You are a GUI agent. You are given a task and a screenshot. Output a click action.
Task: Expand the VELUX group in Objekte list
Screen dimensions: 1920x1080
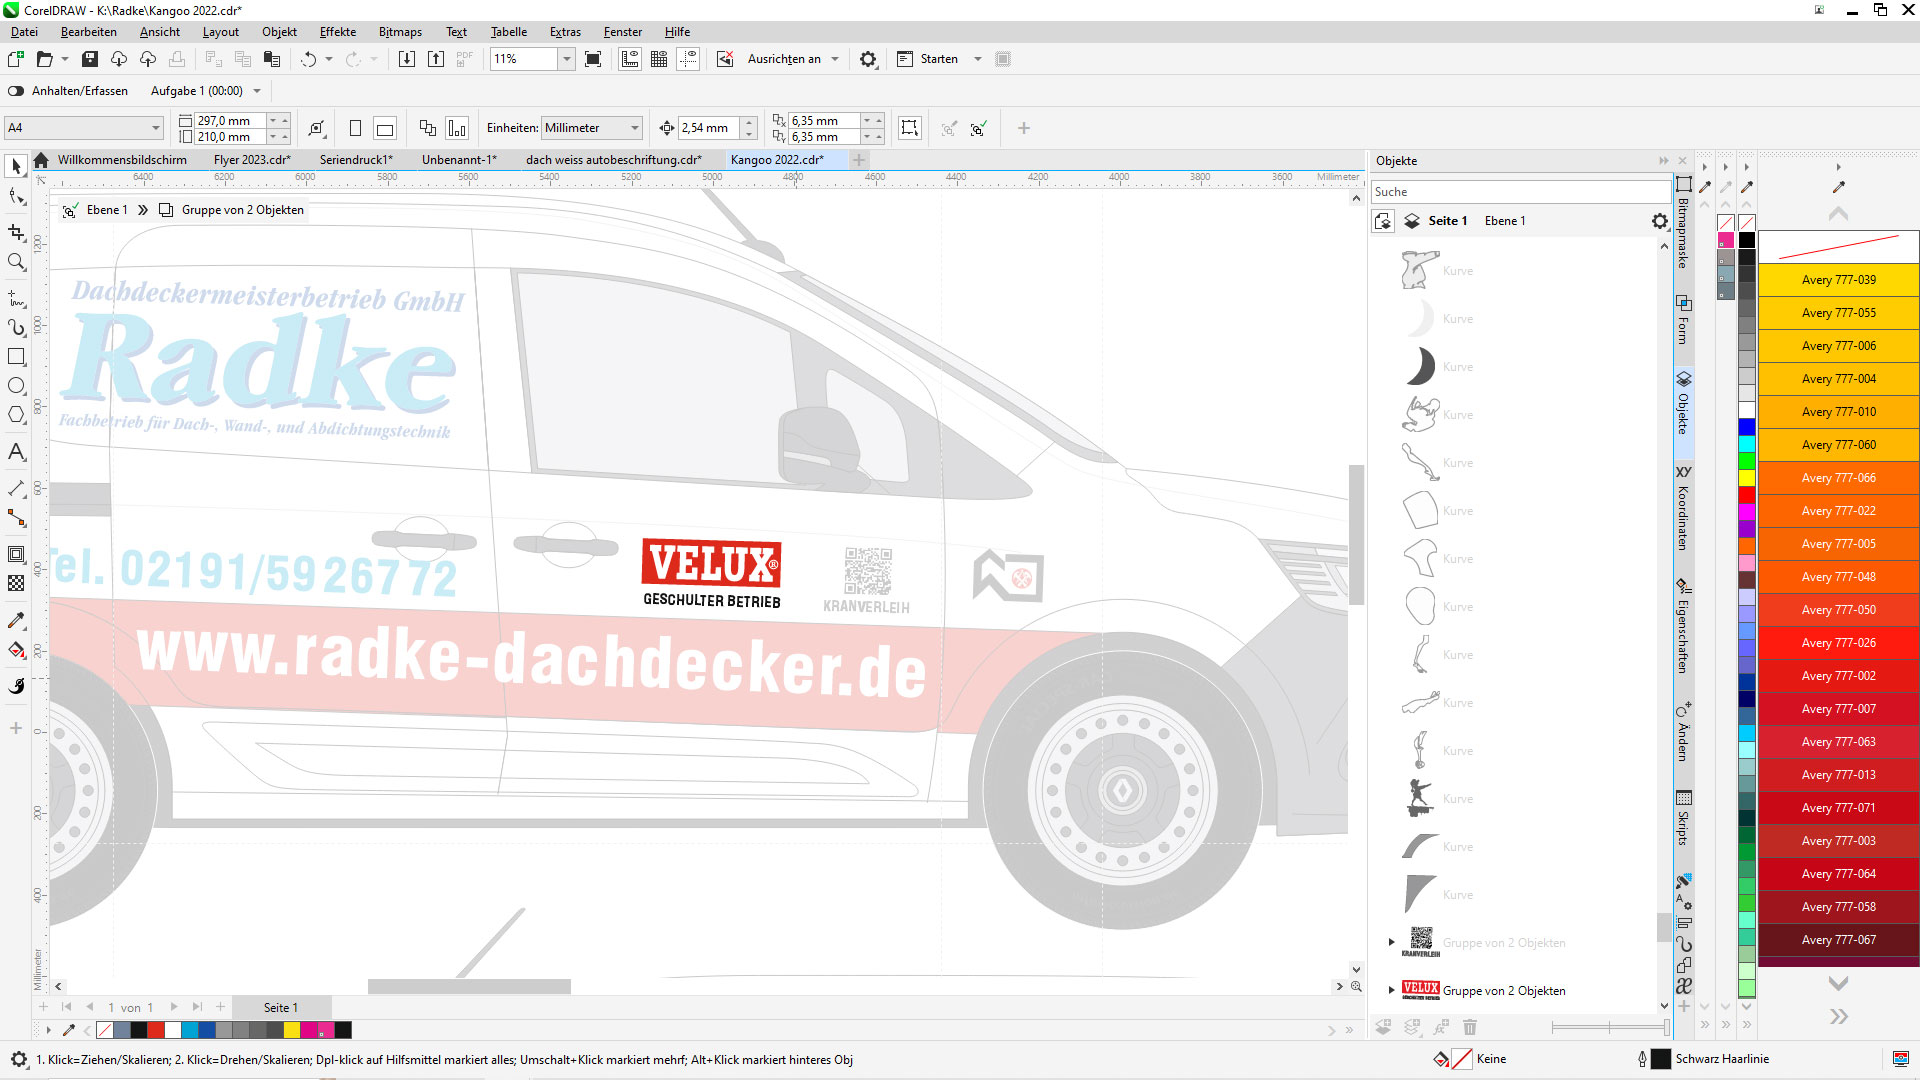click(1391, 990)
